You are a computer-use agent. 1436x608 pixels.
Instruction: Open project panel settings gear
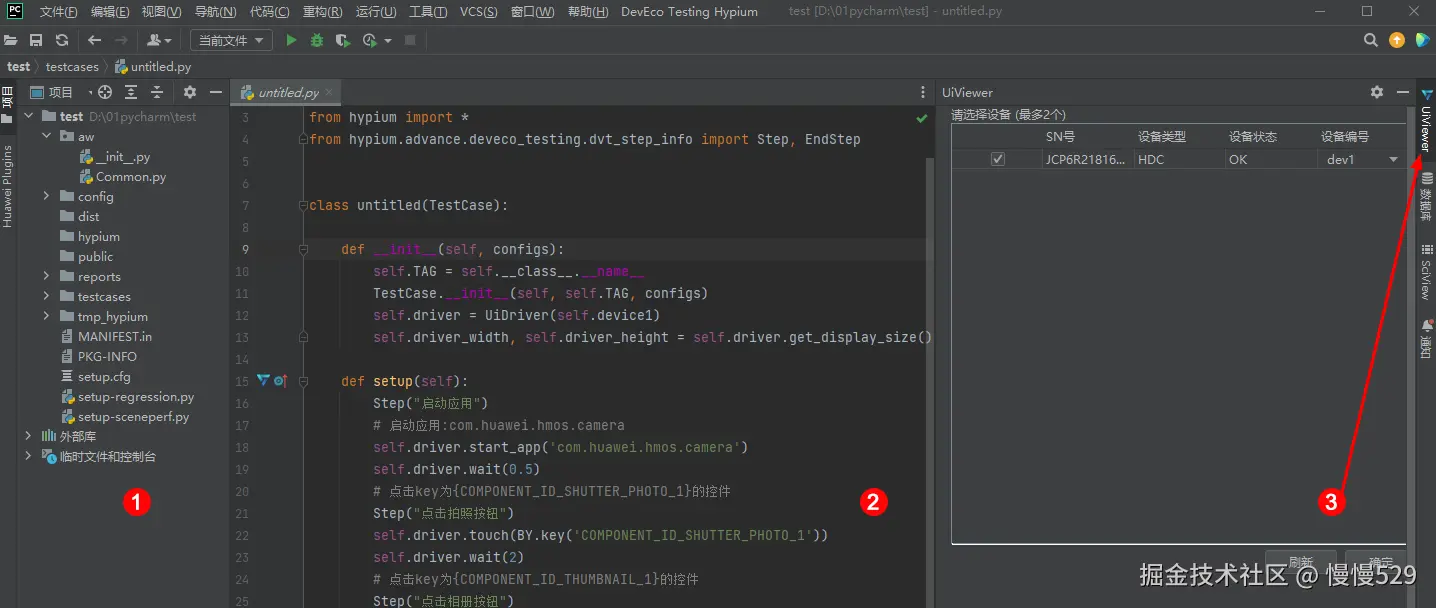pyautogui.click(x=190, y=92)
